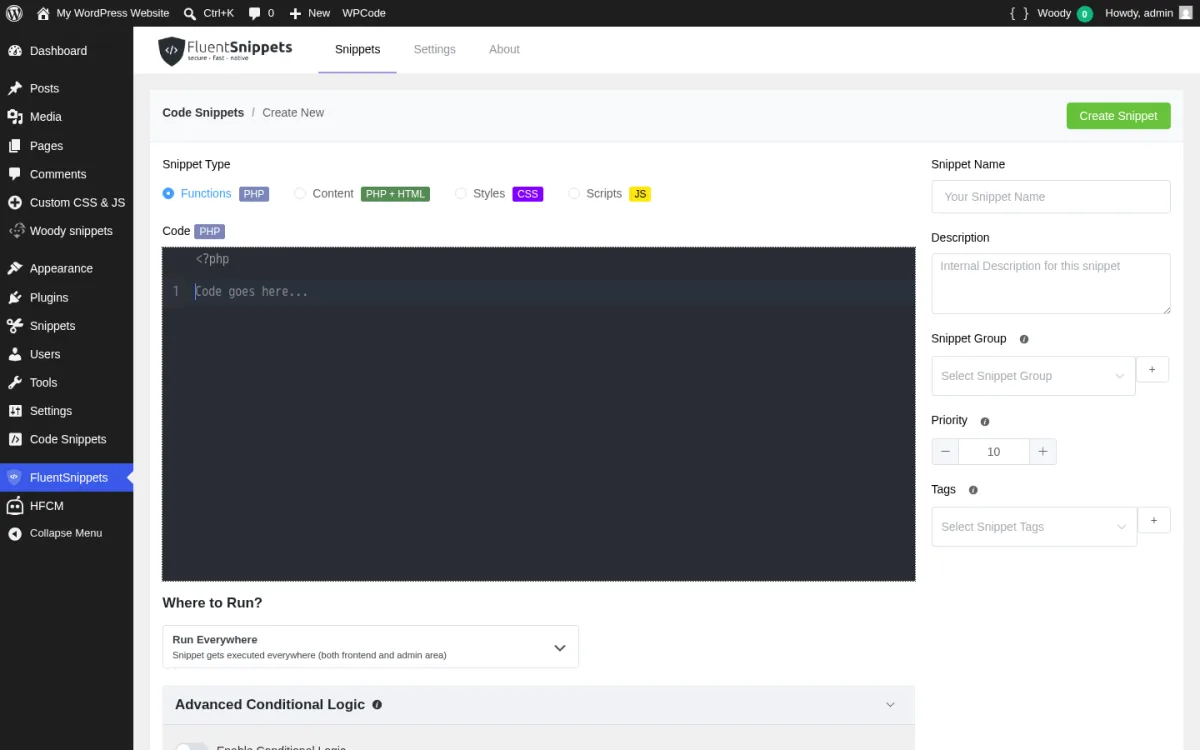The height and width of the screenshot is (750, 1200).
Task: Click the Code Snippets sidebar icon
Action: (x=15, y=439)
